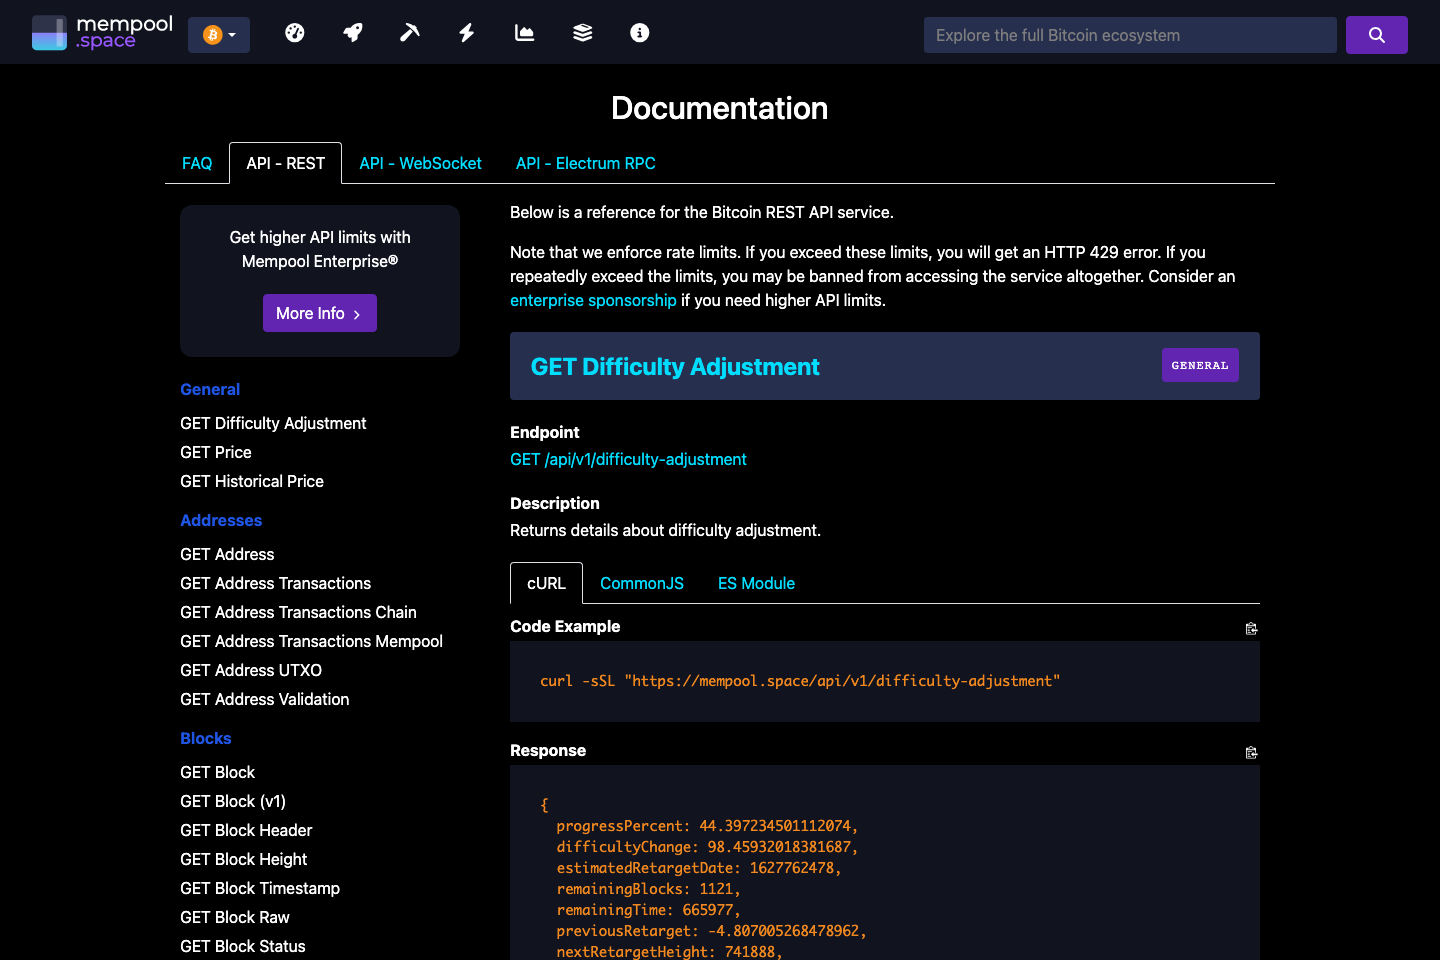Select the ES Module code tab
This screenshot has width=1440, height=960.
tap(756, 583)
